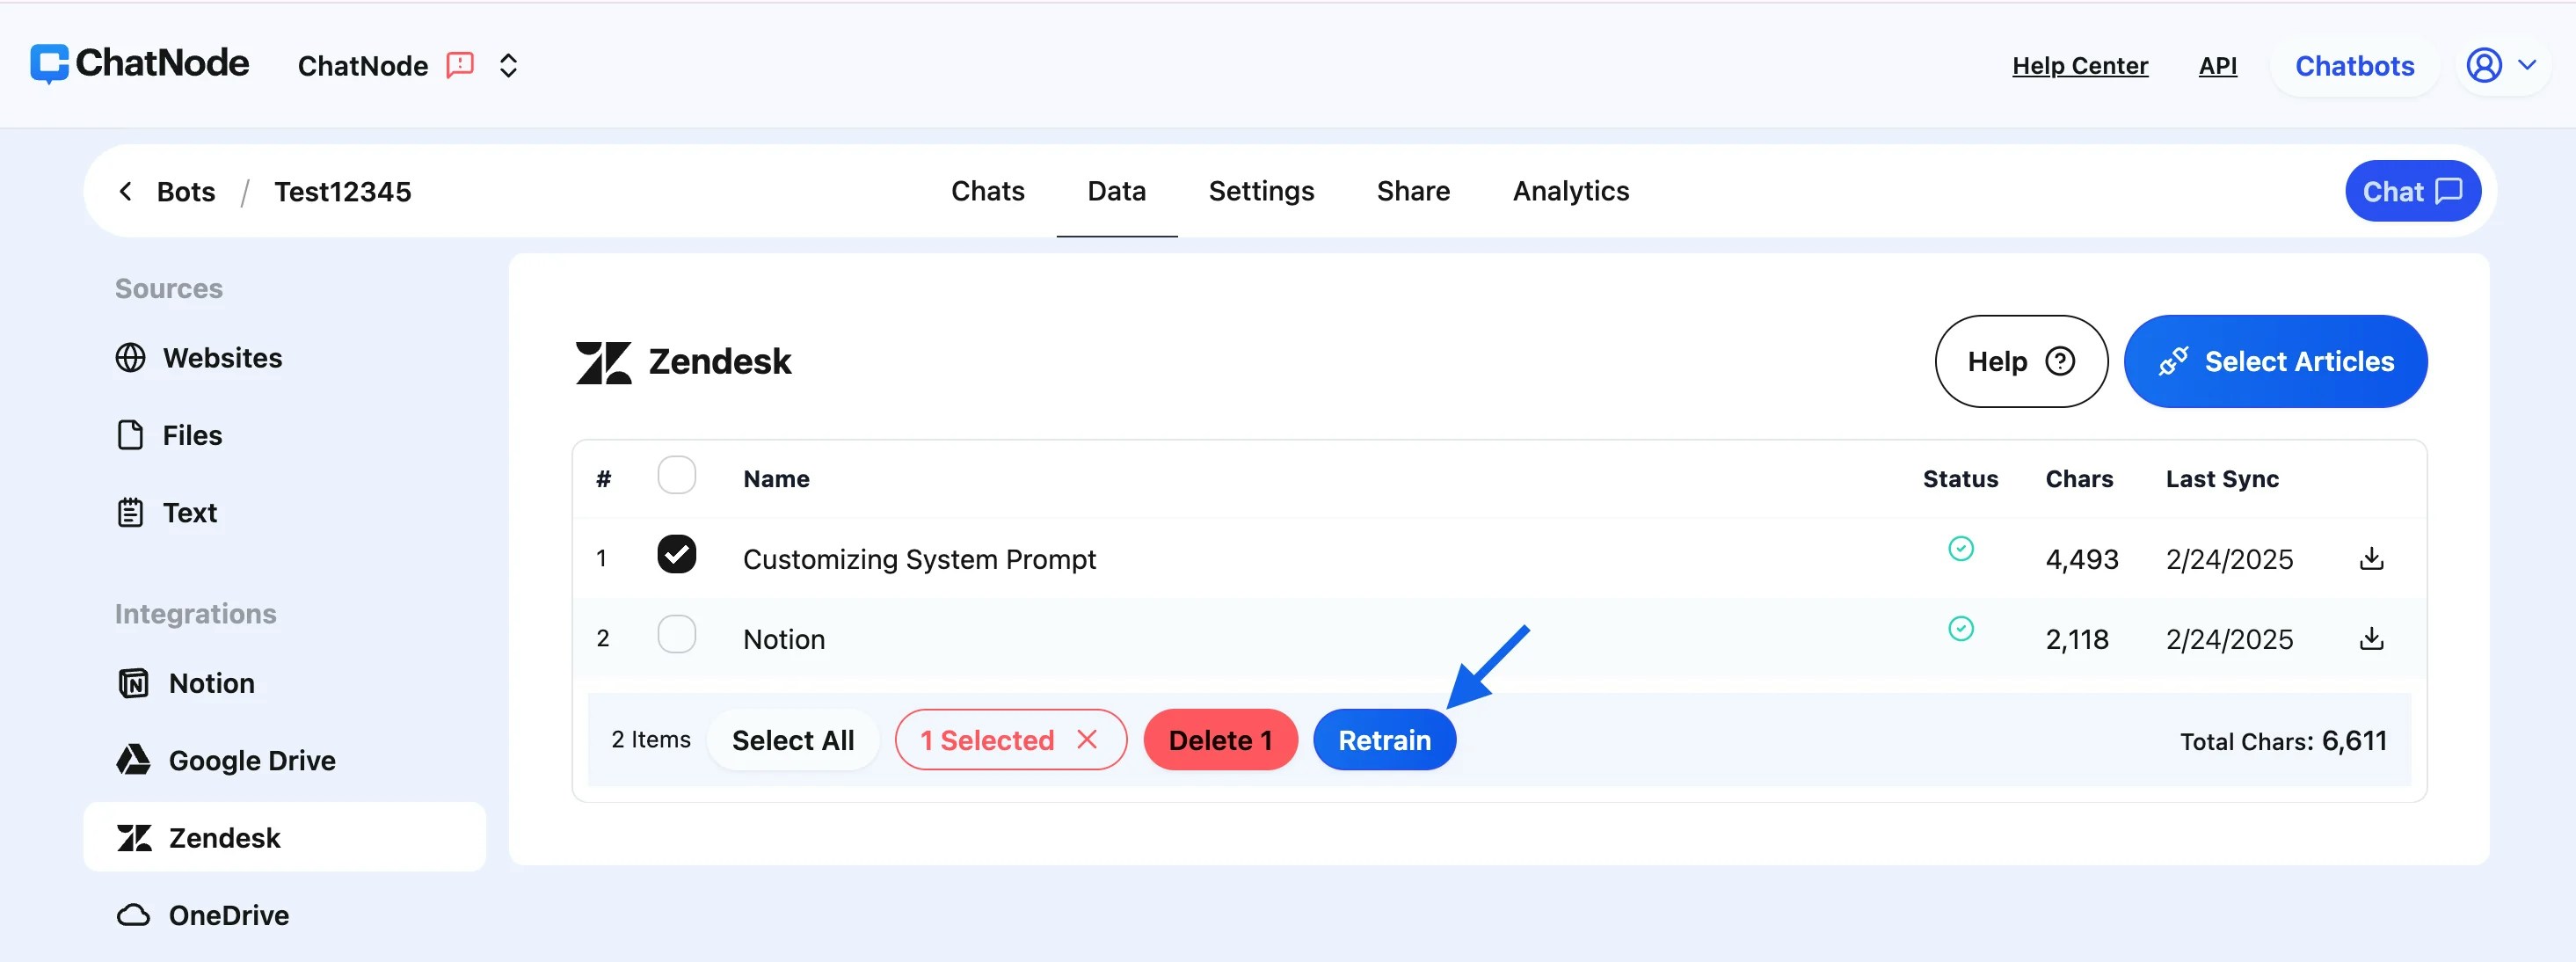Viewport: 2576px width, 962px height.
Task: Open the Help Center link
Action: click(x=2080, y=65)
